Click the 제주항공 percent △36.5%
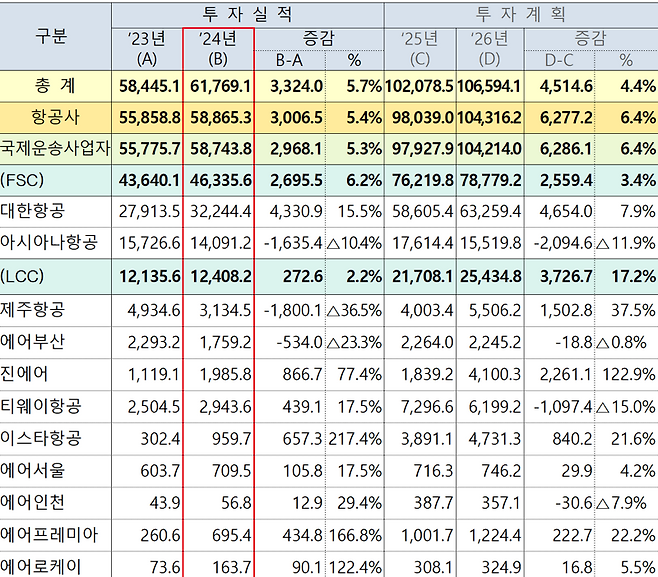658x577 pixels. point(354,311)
